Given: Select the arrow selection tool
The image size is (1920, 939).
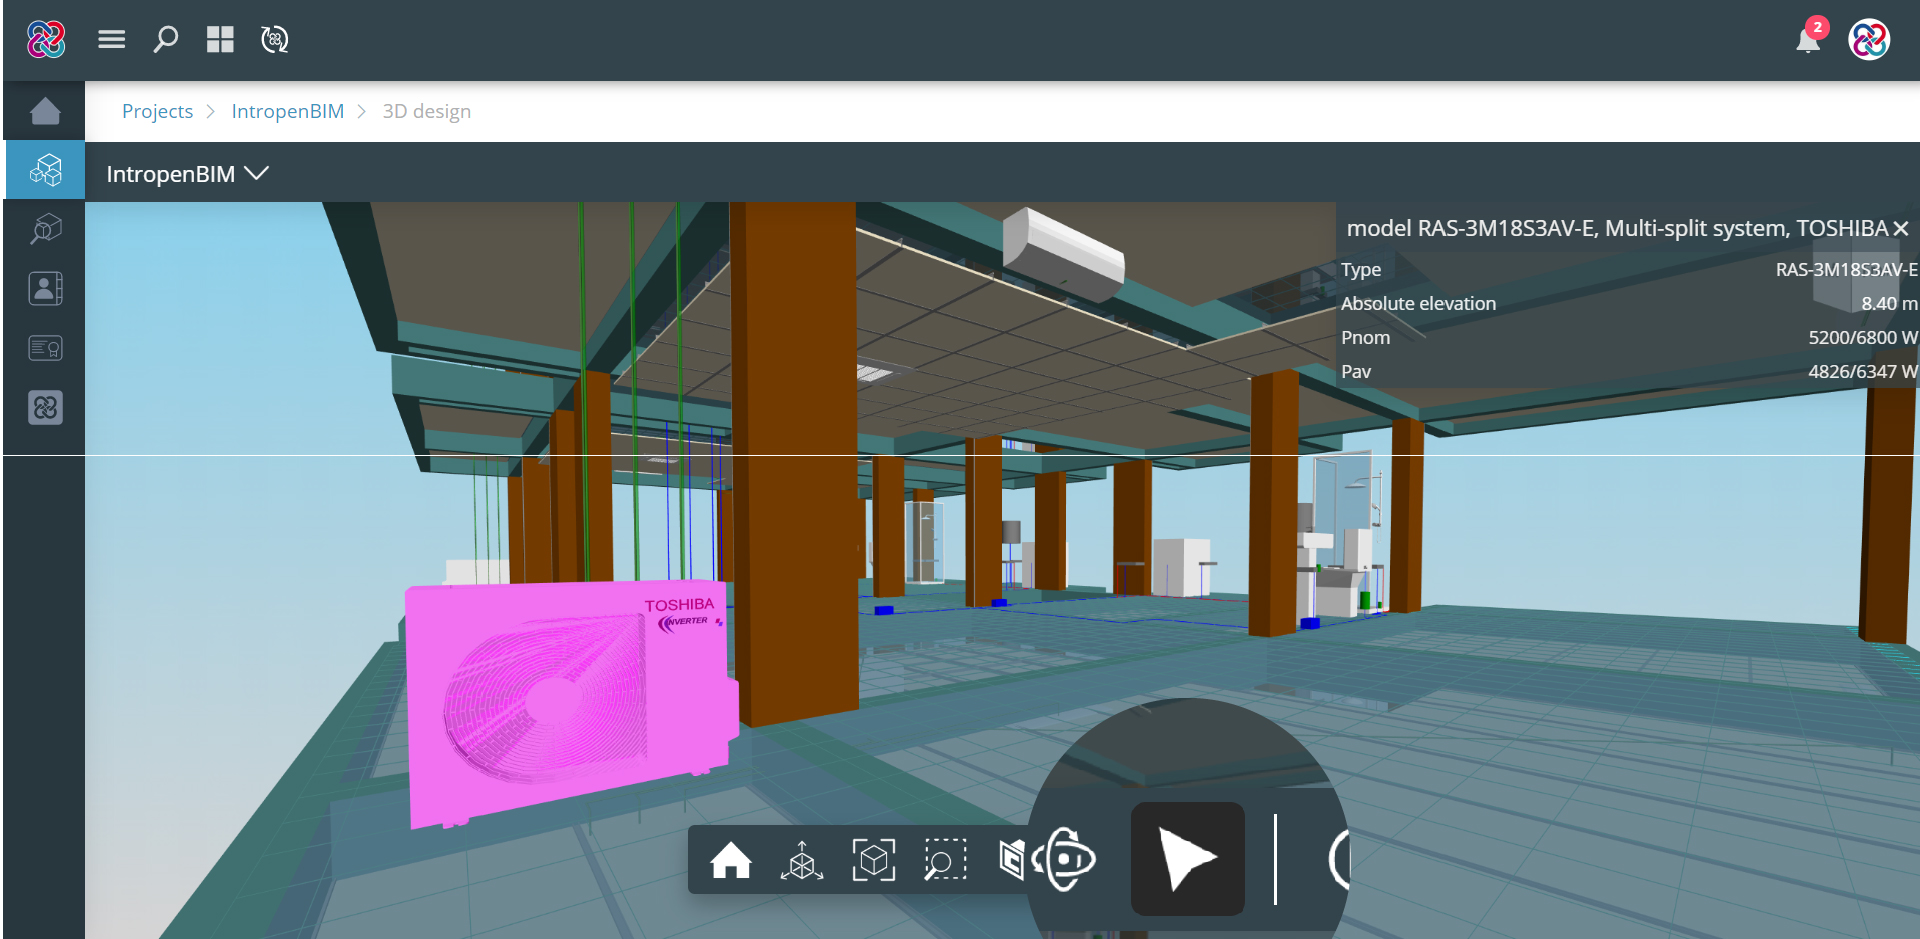Looking at the screenshot, I should (x=1186, y=860).
